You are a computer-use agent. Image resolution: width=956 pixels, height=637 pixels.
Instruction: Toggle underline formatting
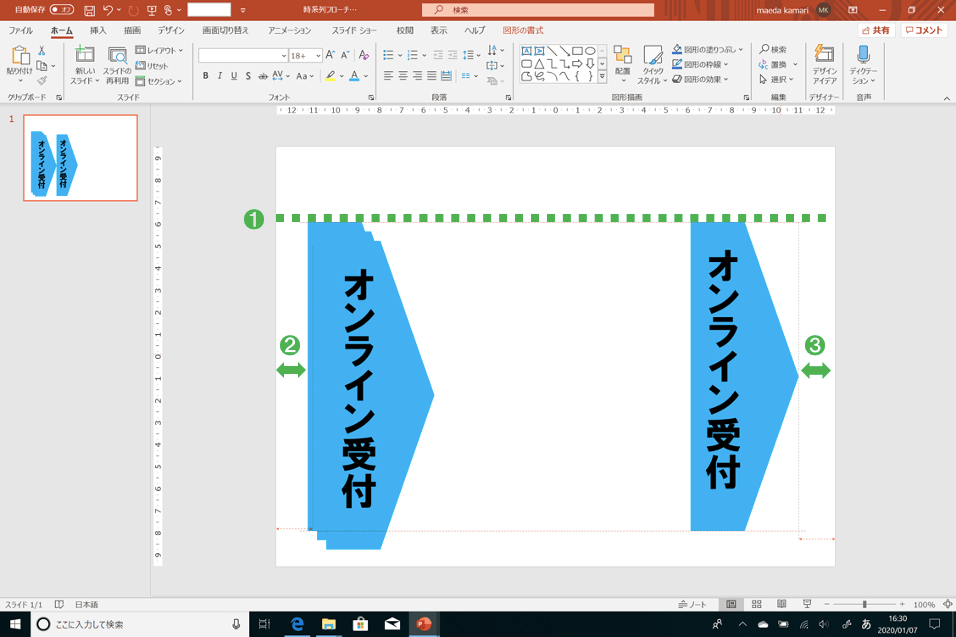click(x=234, y=76)
